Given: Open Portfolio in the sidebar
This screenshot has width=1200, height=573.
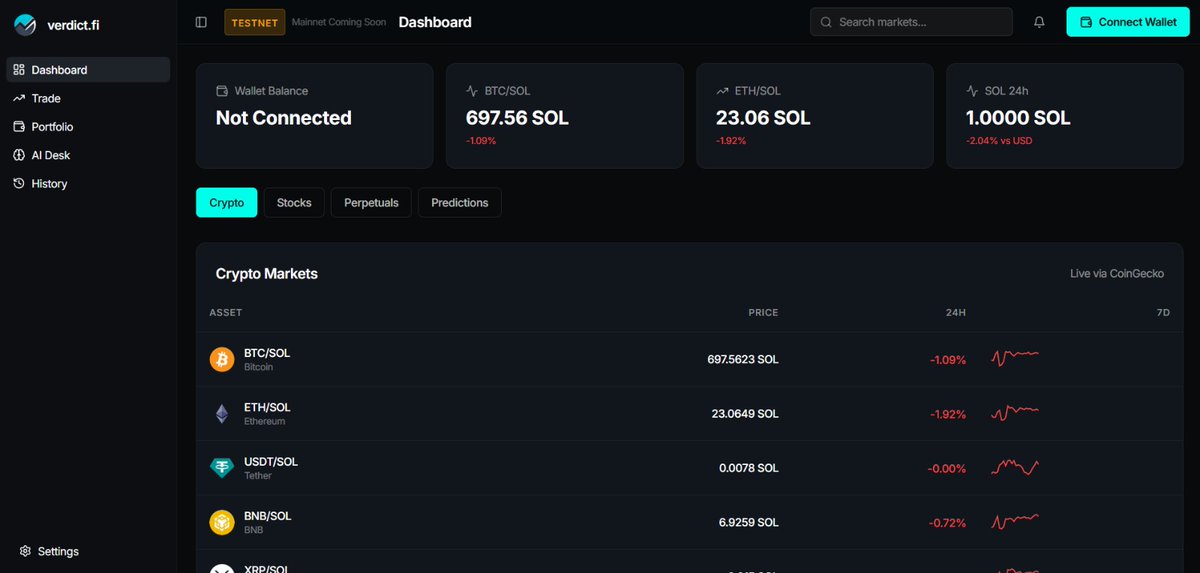Looking at the screenshot, I should pos(88,127).
